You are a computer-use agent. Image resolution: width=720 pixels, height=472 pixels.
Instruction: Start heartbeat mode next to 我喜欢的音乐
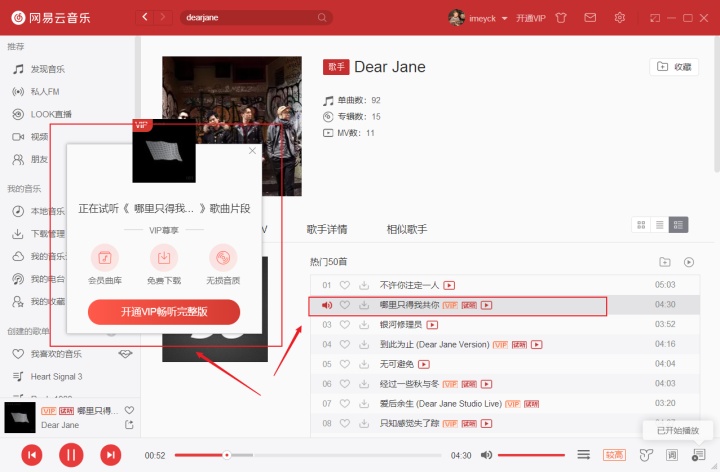click(125, 354)
